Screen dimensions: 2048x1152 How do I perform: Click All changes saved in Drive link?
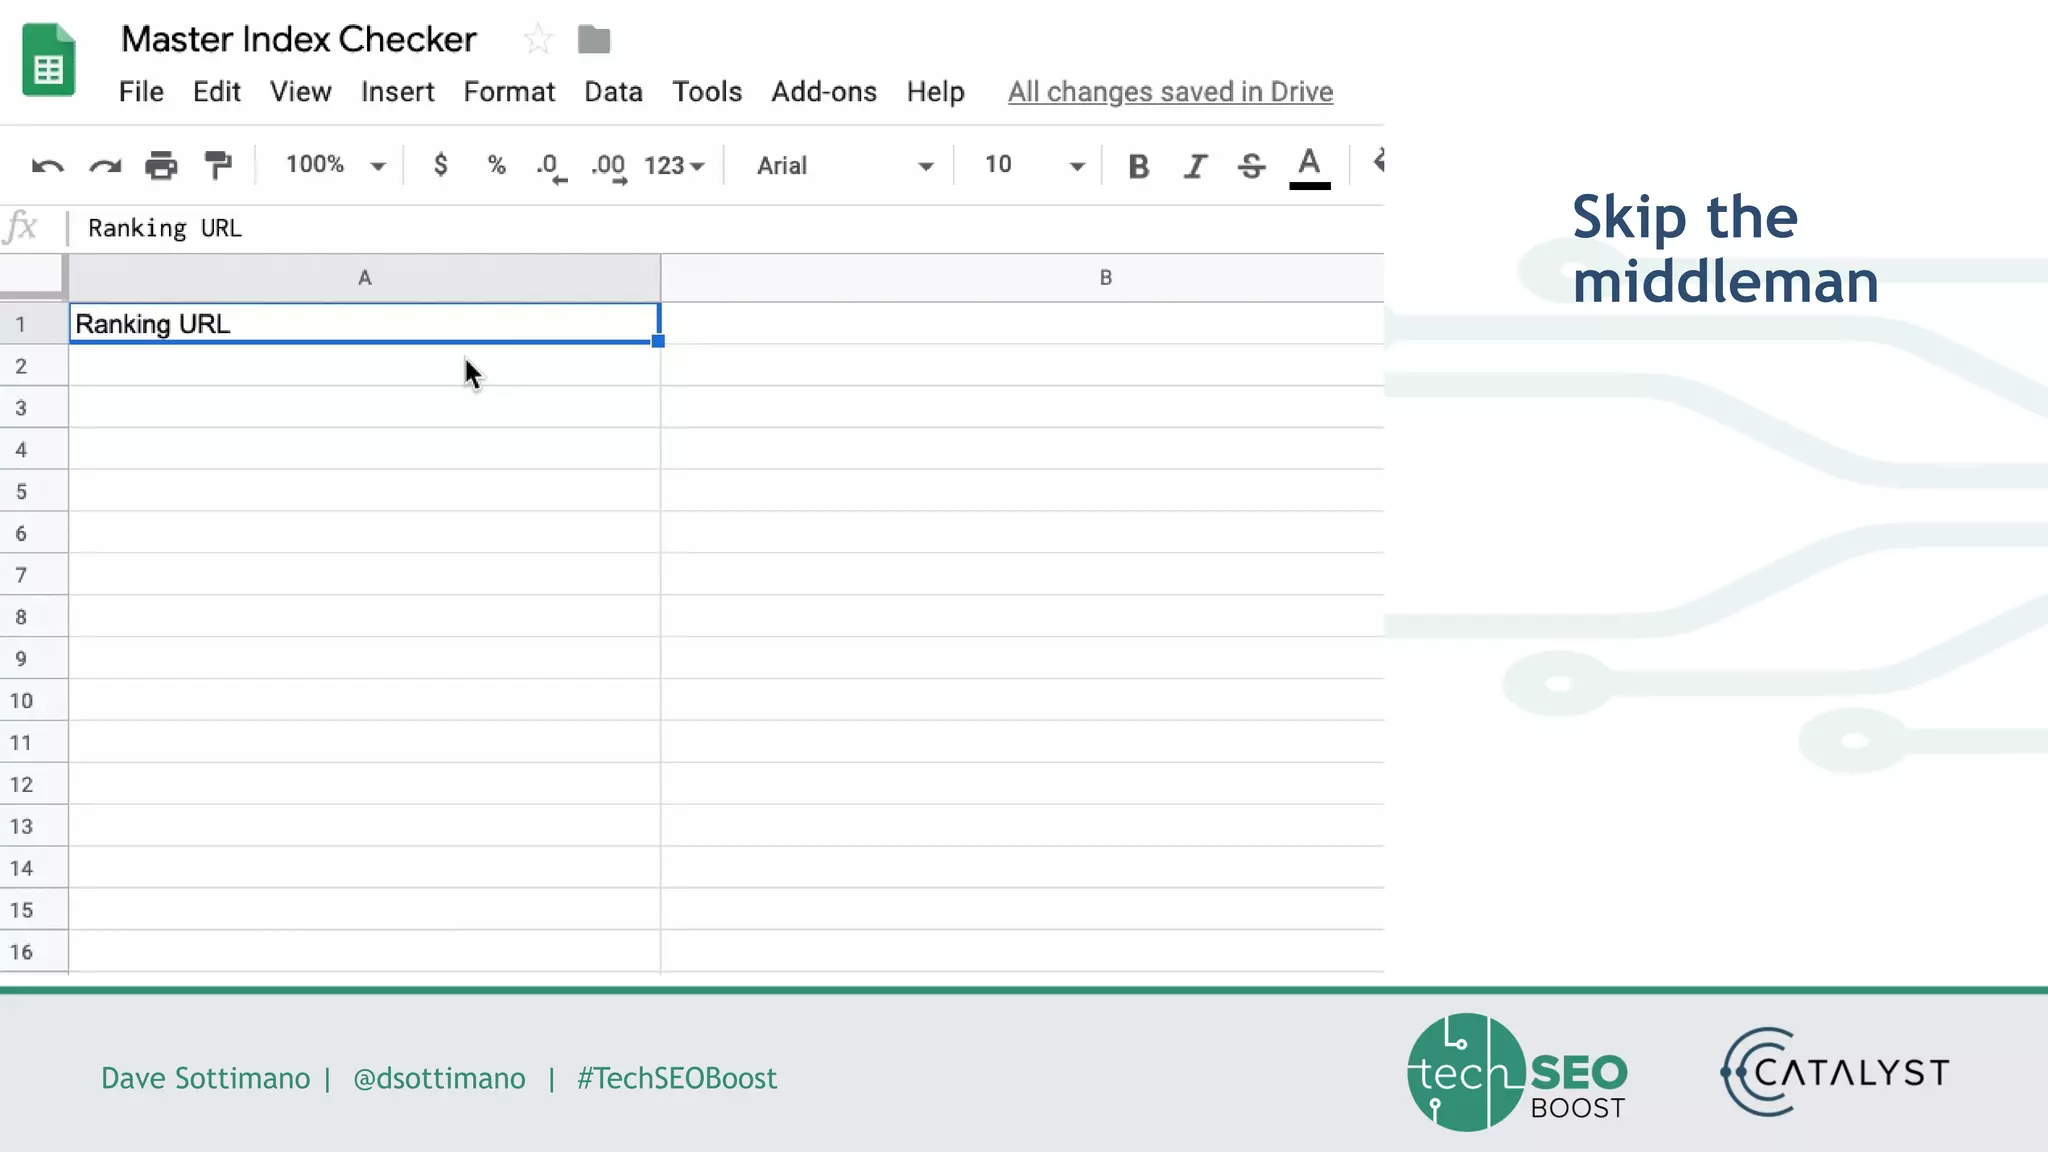1170,92
